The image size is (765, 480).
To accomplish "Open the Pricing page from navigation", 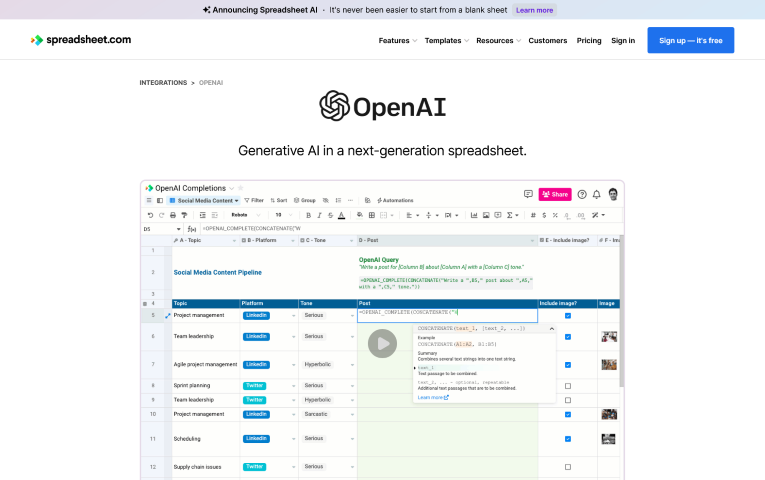I will pyautogui.click(x=589, y=41).
